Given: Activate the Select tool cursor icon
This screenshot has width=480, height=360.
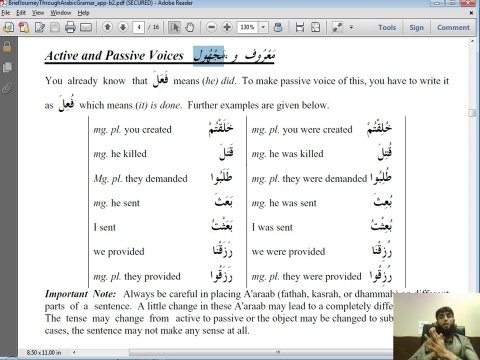Looking at the screenshot, I should tap(174, 27).
